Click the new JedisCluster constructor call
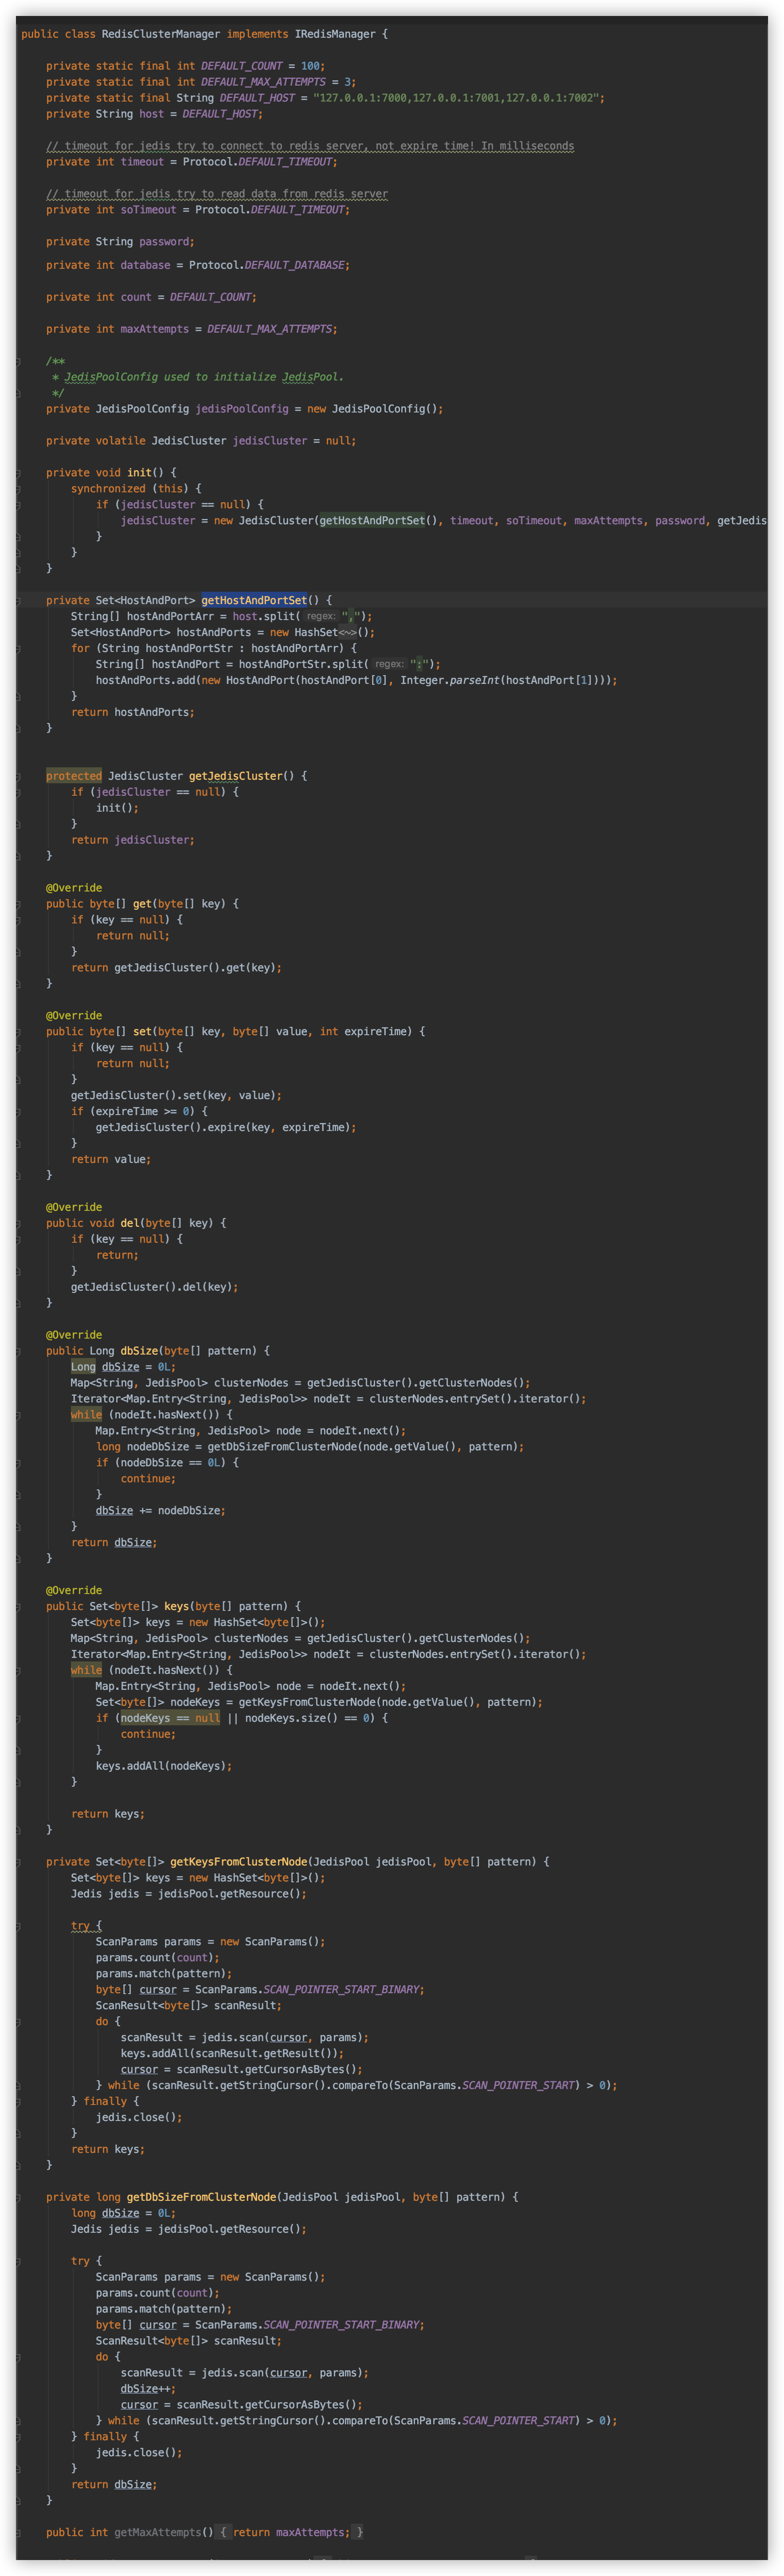Viewport: 784px width, 2576px height. pos(266,521)
